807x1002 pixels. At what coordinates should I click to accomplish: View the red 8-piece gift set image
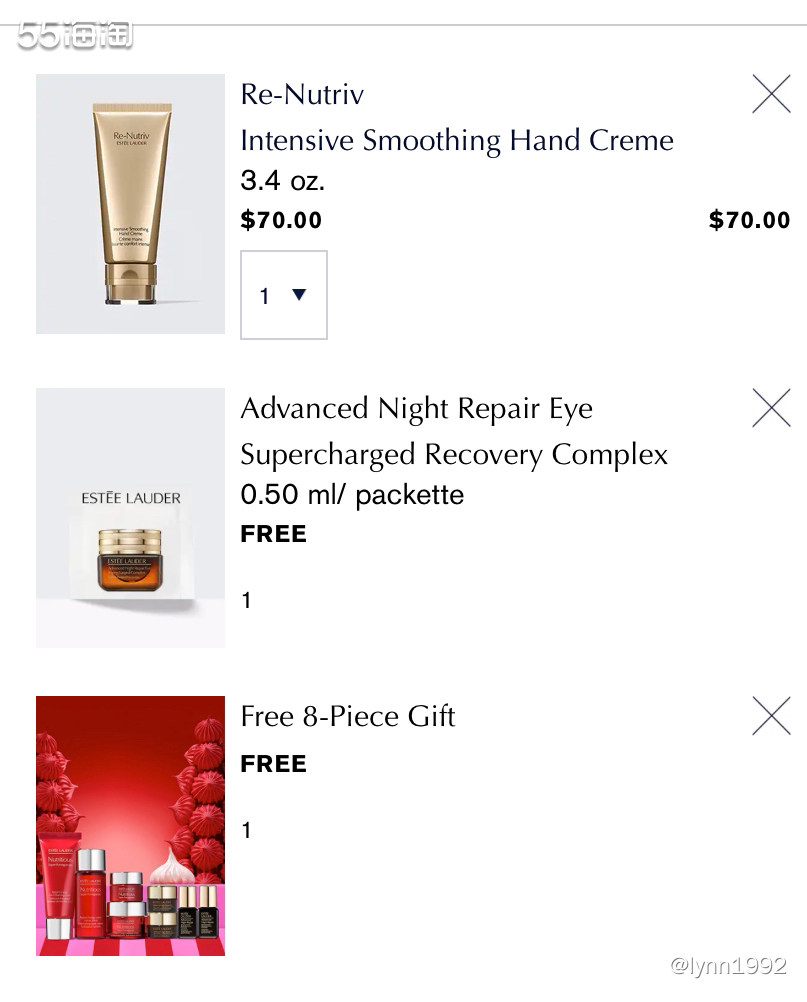click(130, 826)
